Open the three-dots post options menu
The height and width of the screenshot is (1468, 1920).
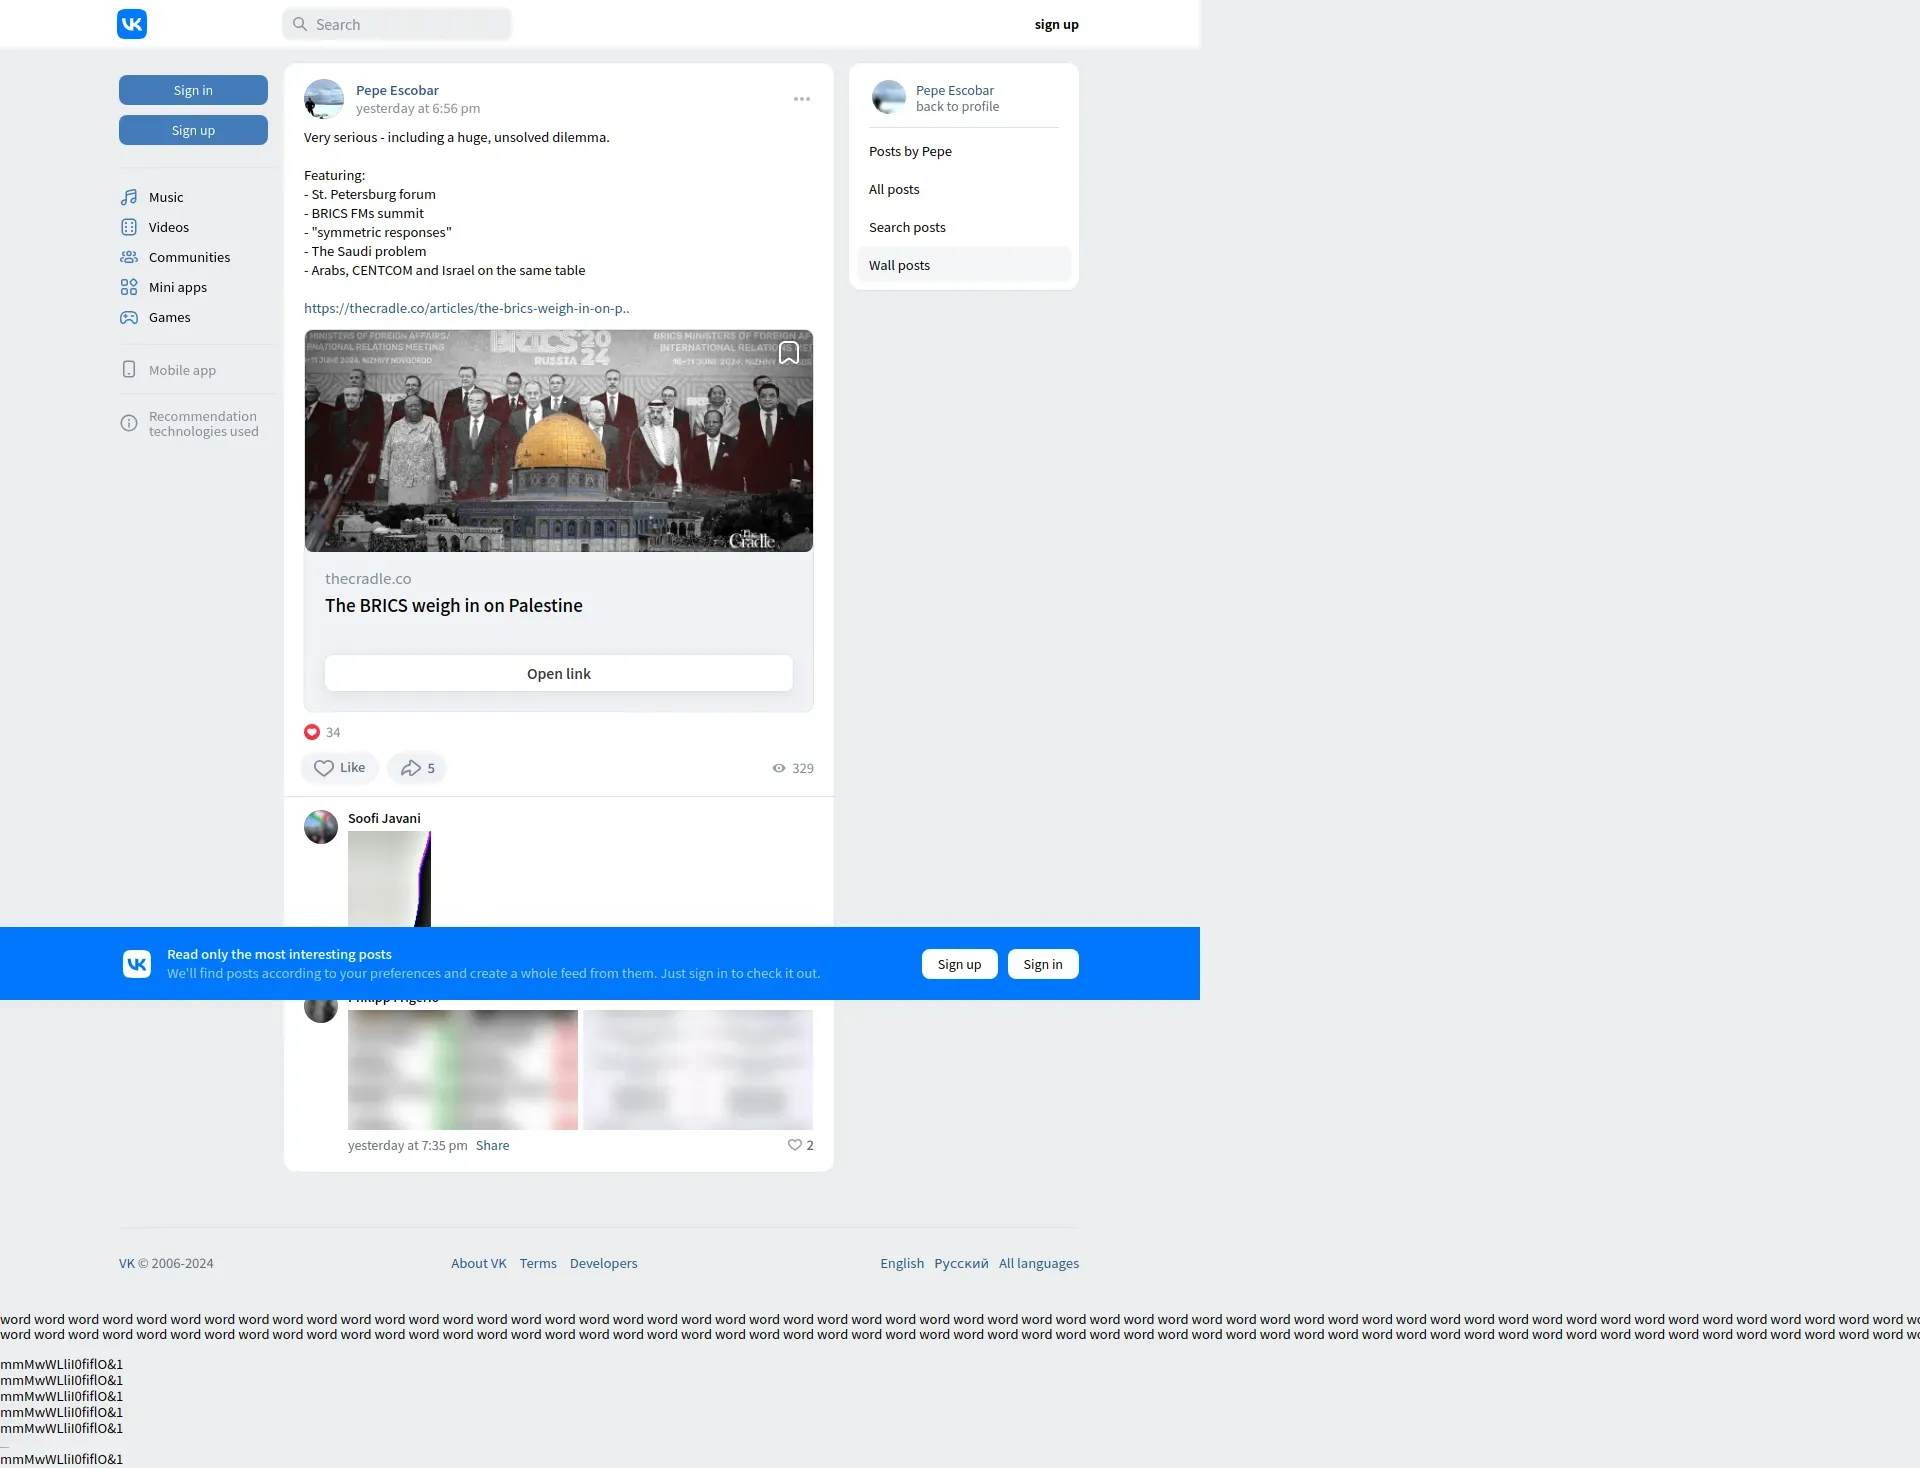802,99
